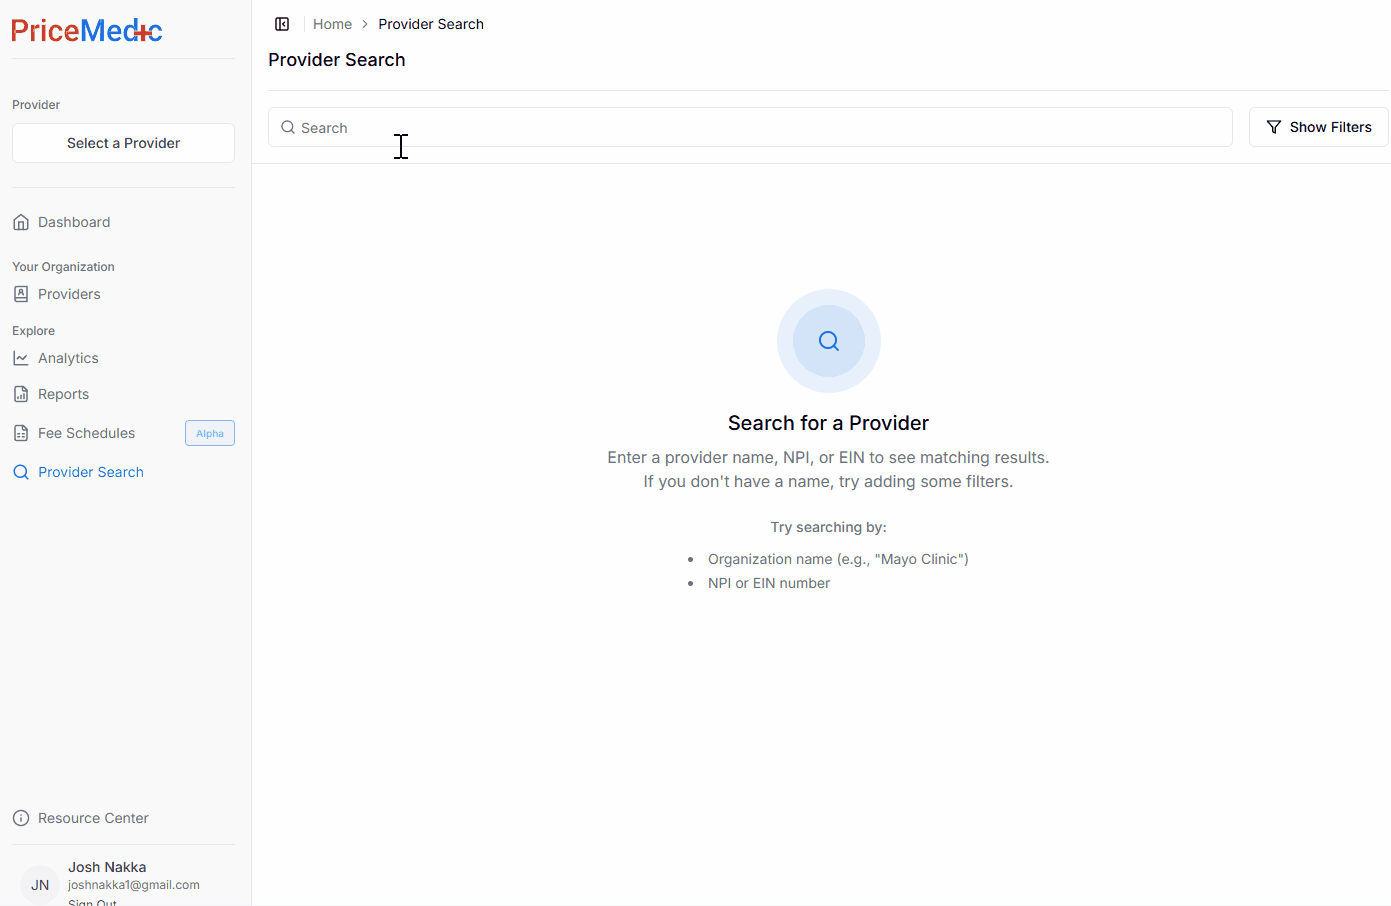
Task: Click the 'NPI or EIN number' hint
Action: pos(769,583)
